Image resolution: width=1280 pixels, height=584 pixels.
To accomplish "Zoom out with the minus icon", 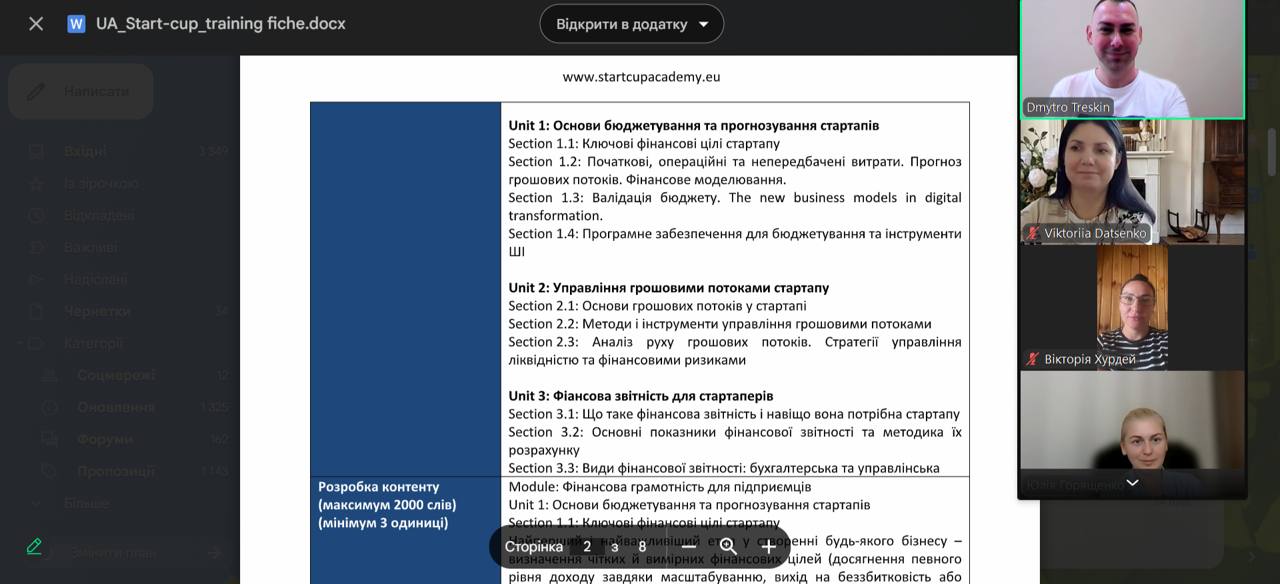I will tap(688, 546).
